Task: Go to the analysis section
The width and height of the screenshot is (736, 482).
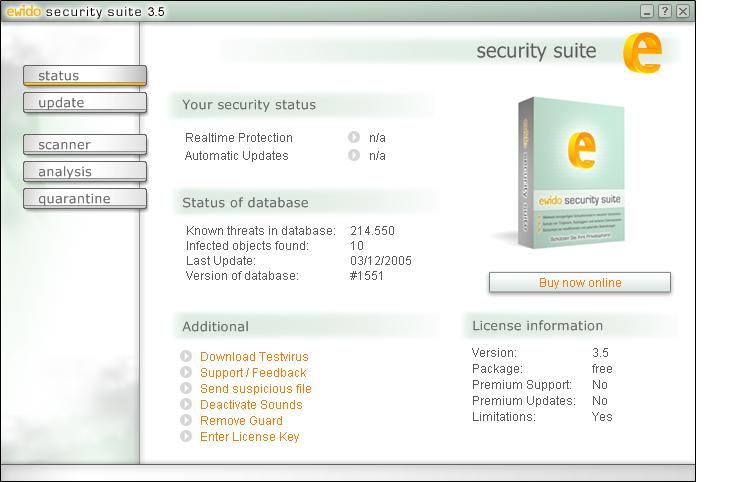Action: 85,172
